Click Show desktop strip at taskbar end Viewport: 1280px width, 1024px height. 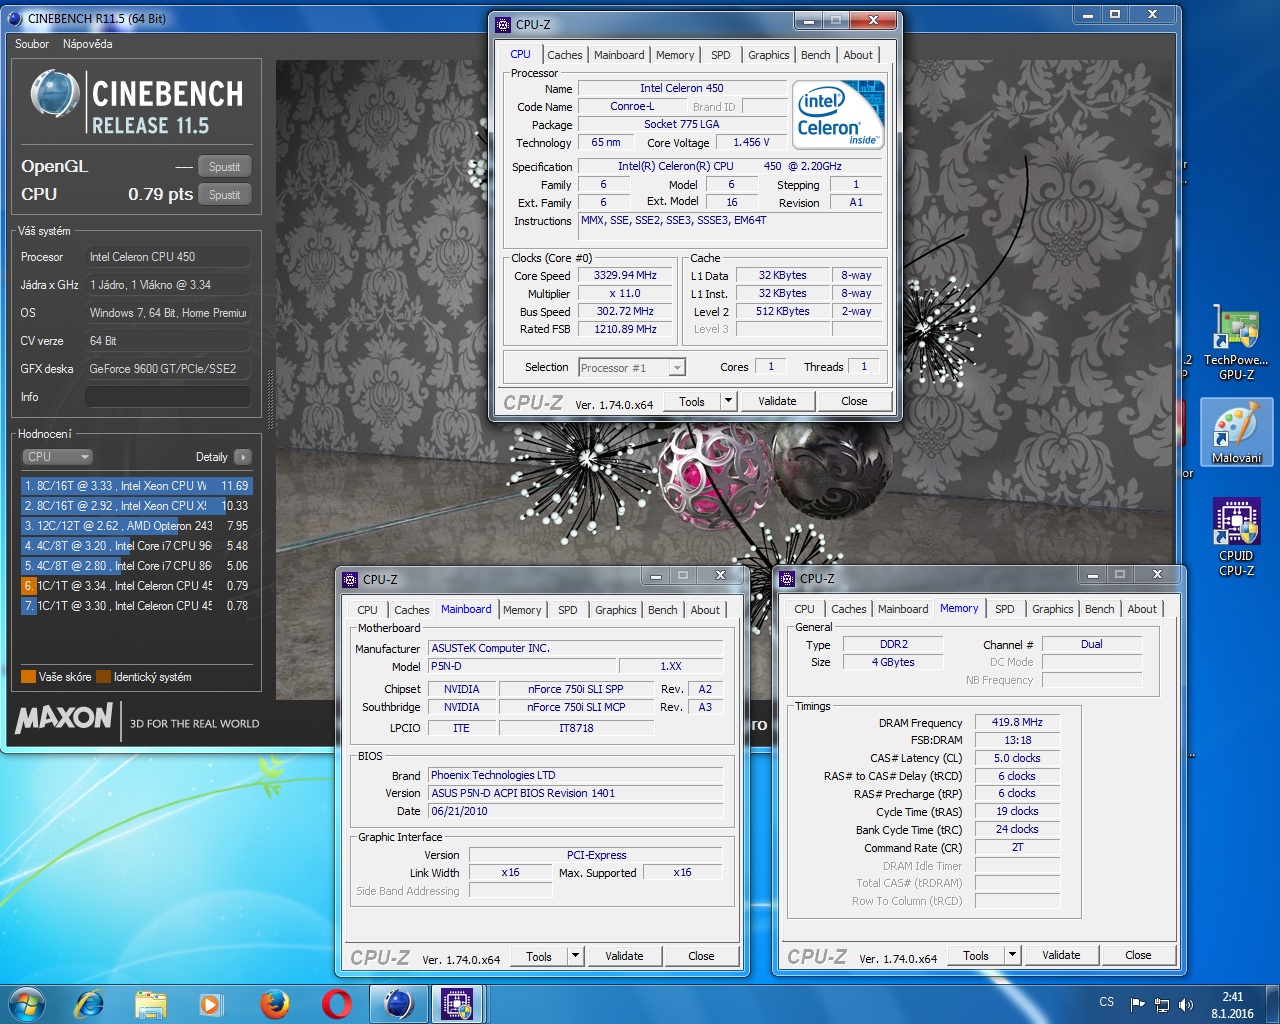point(1273,1003)
